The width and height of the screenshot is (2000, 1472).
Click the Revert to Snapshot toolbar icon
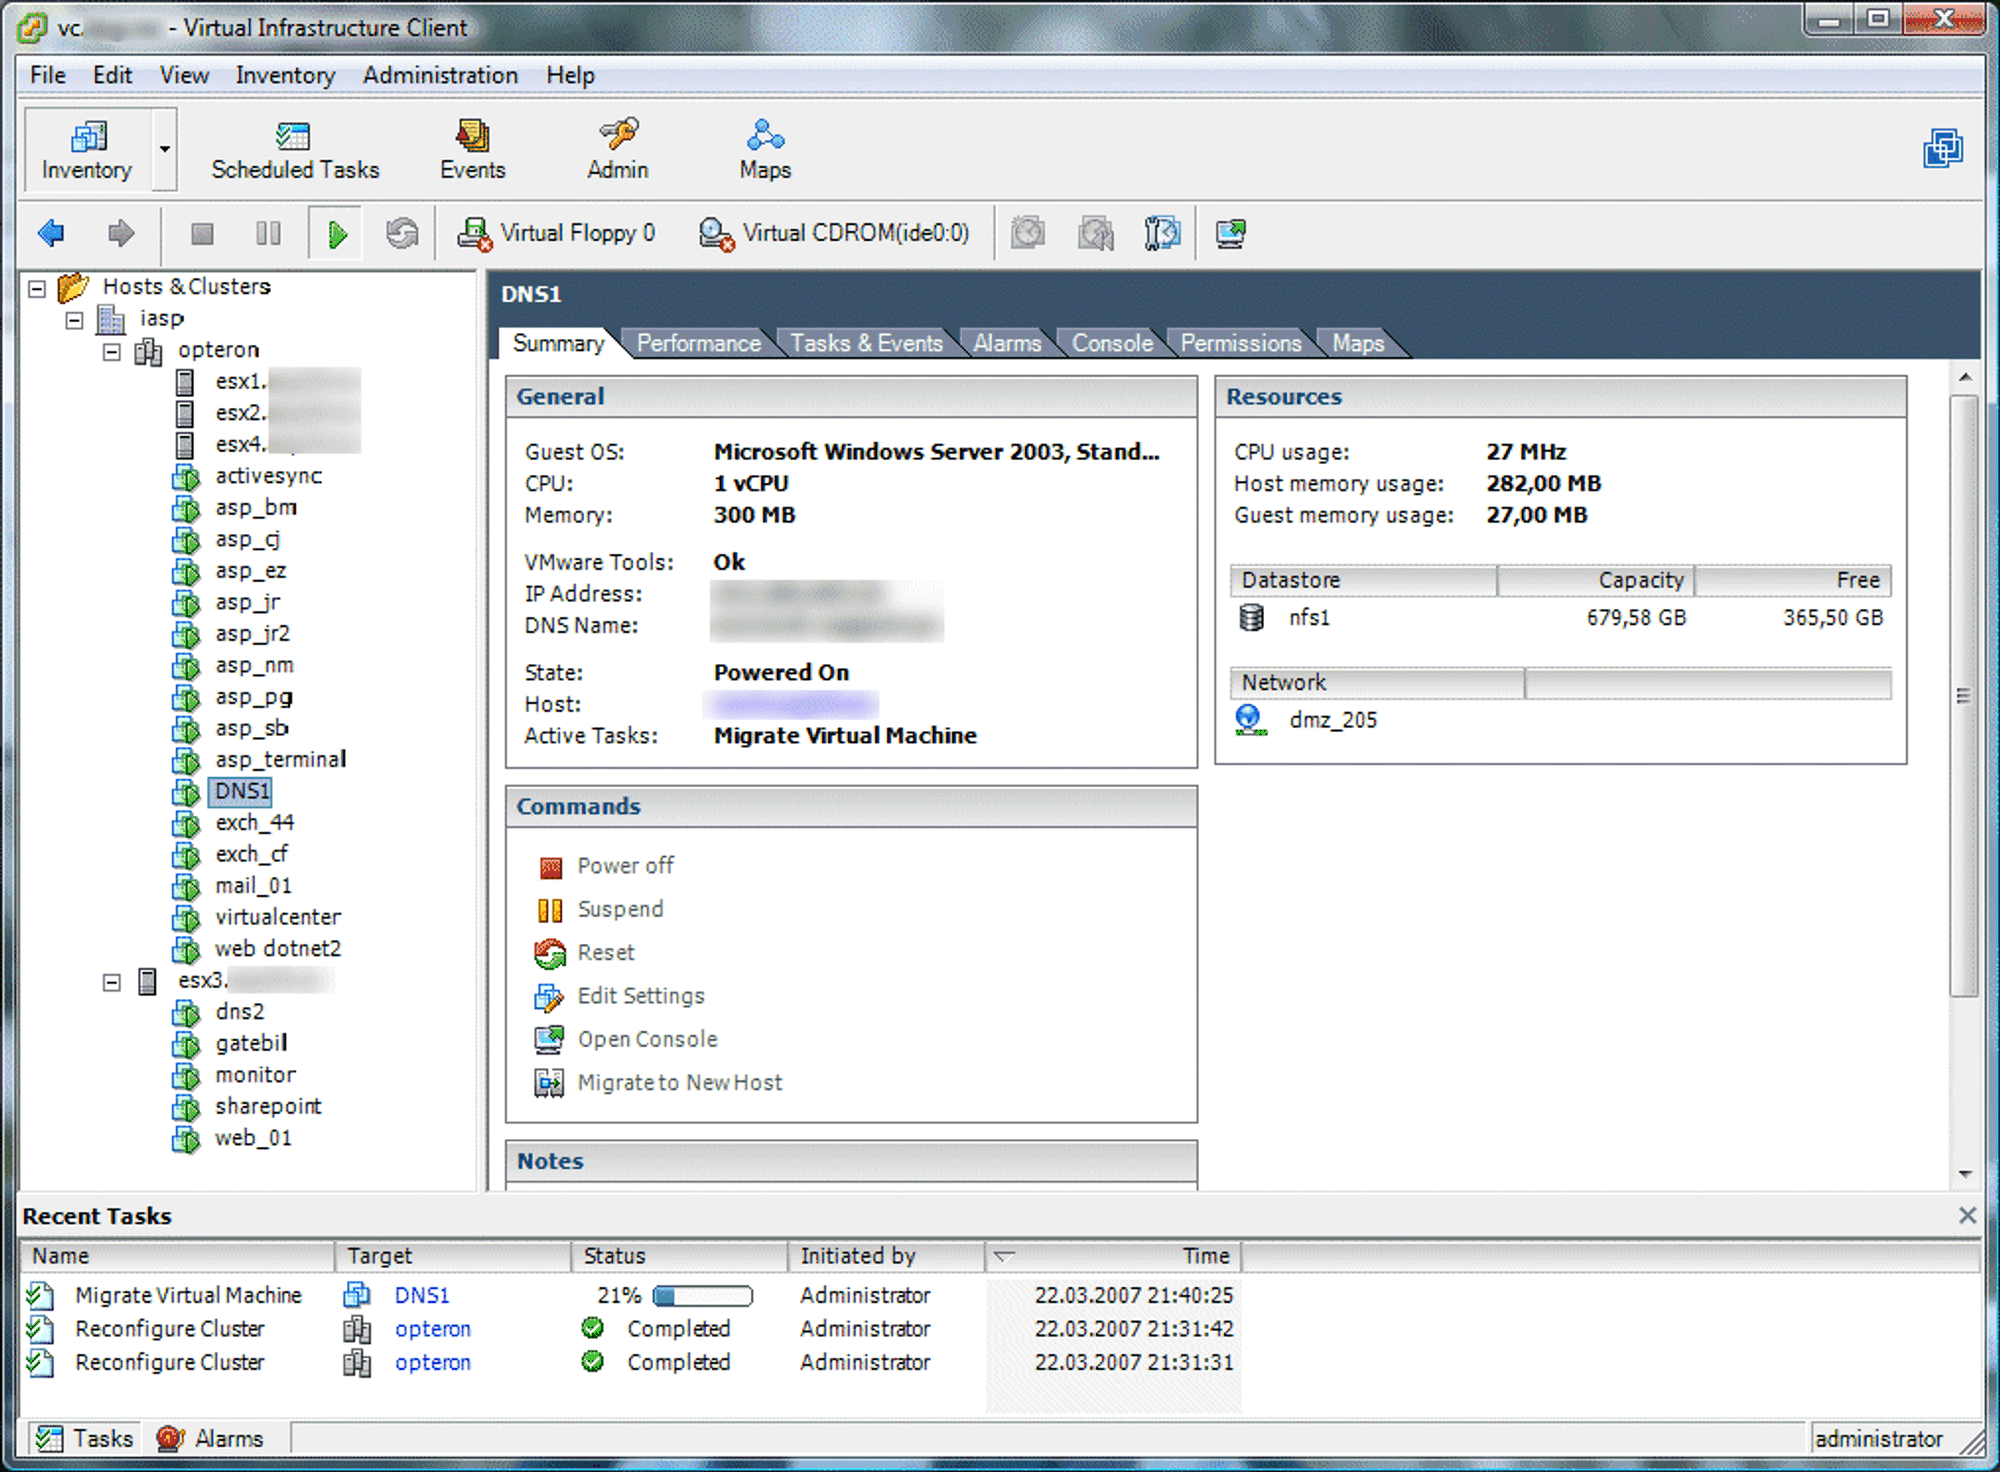pos(1095,234)
